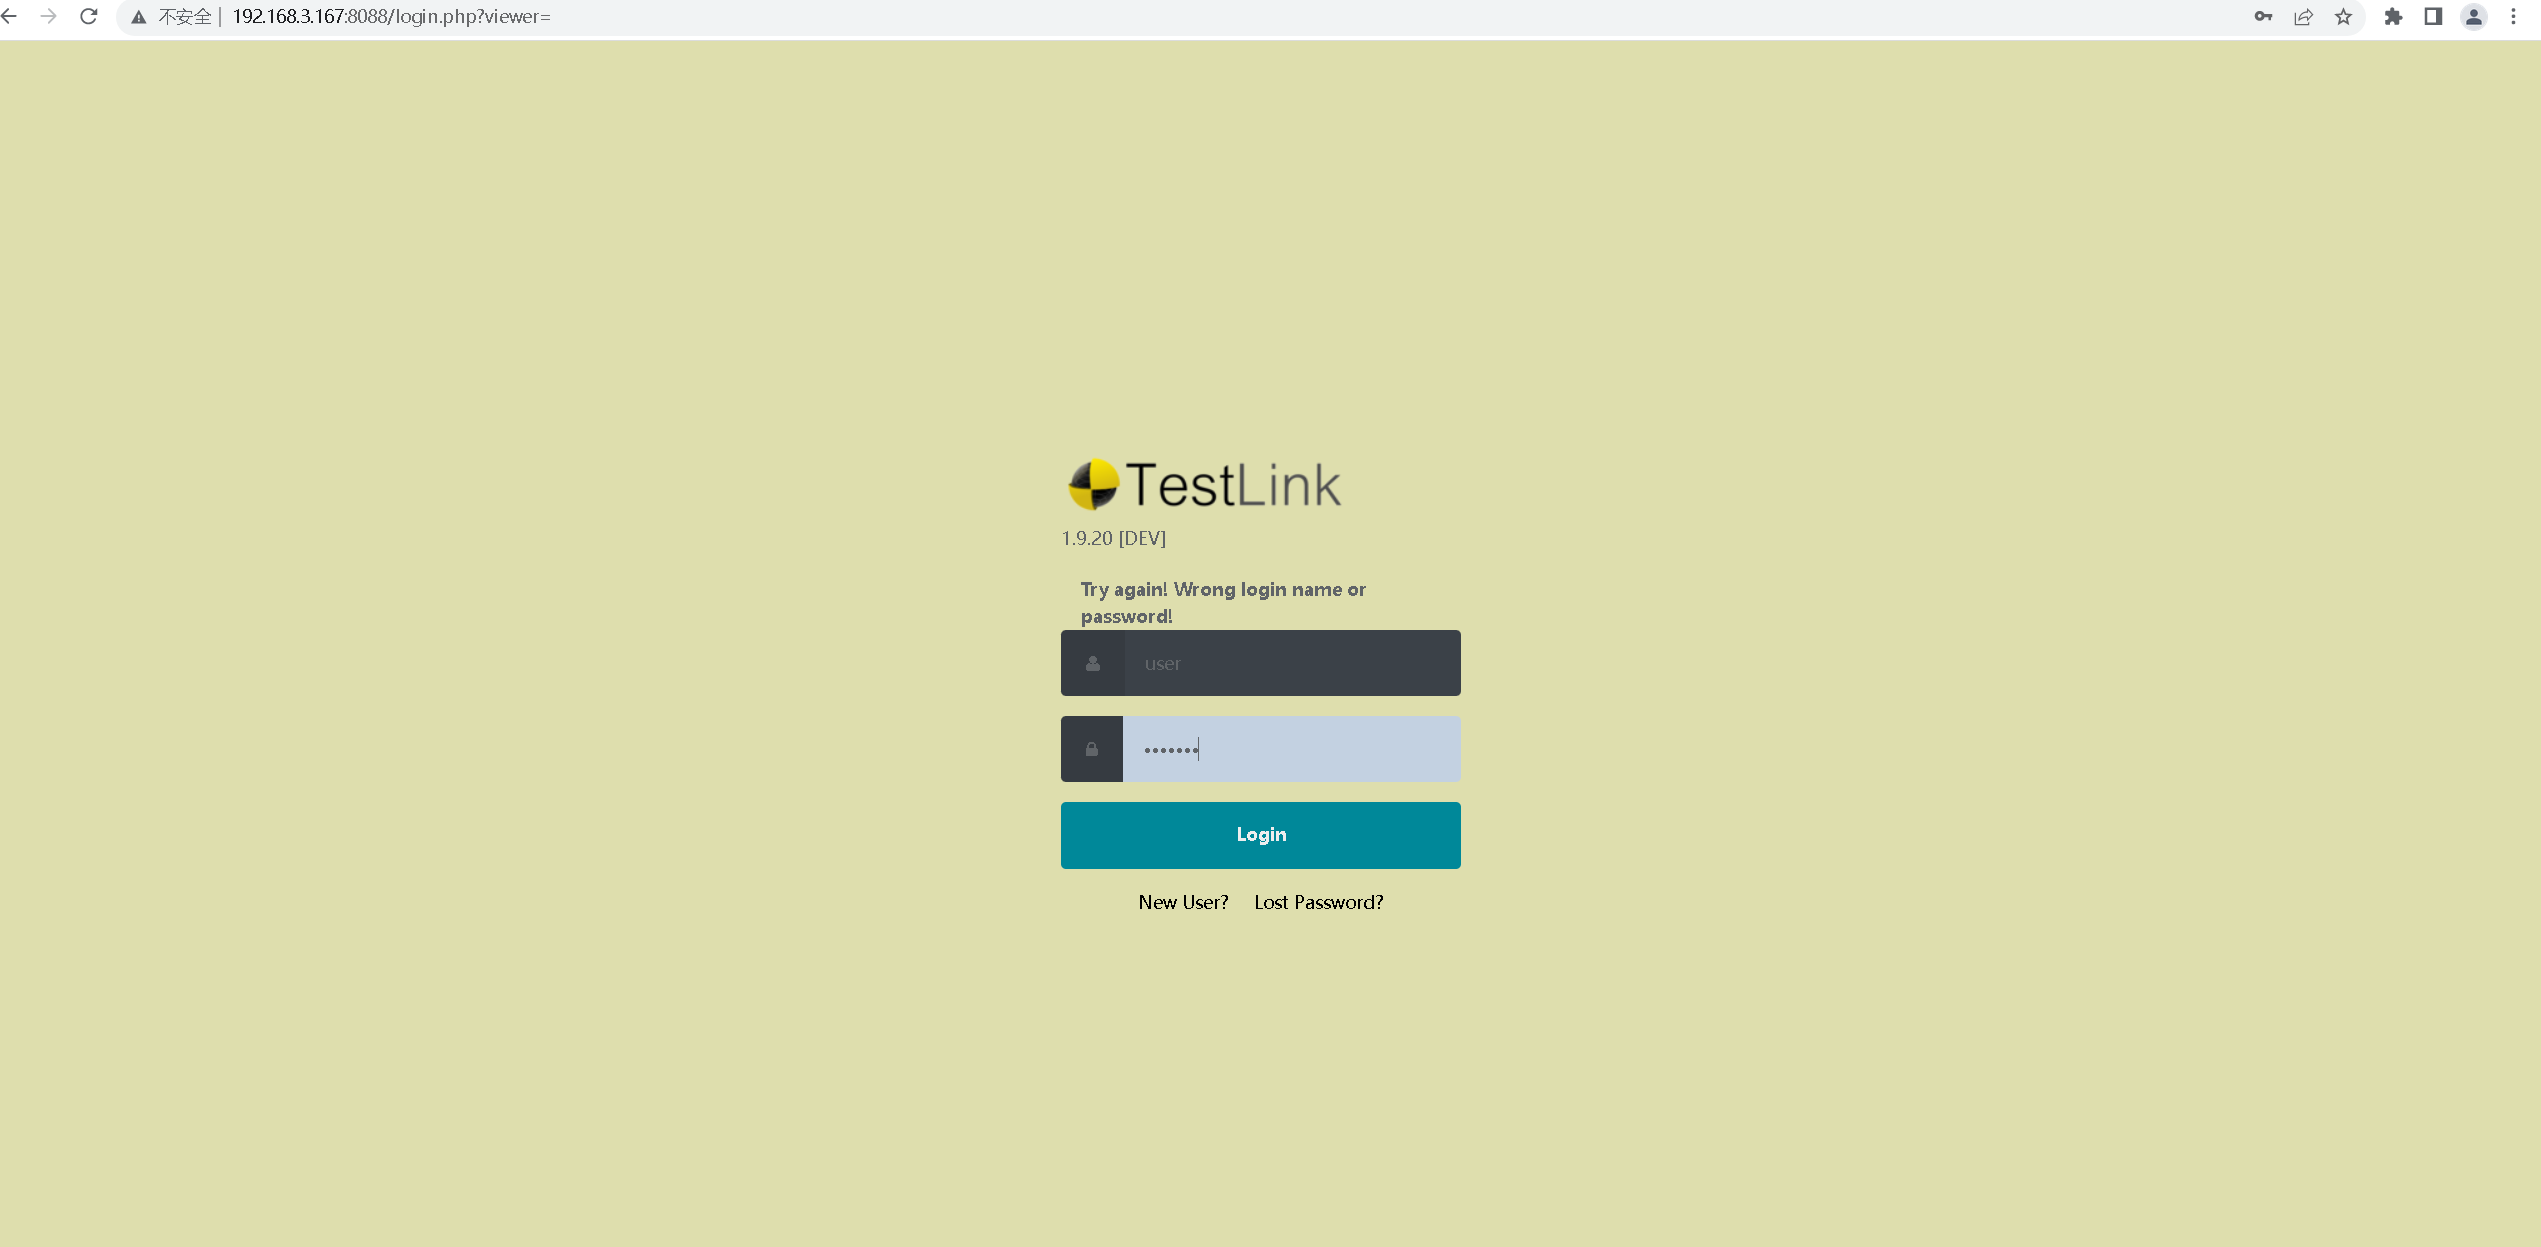Click the share page icon
The width and height of the screenshot is (2541, 1247).
pos(2303,16)
